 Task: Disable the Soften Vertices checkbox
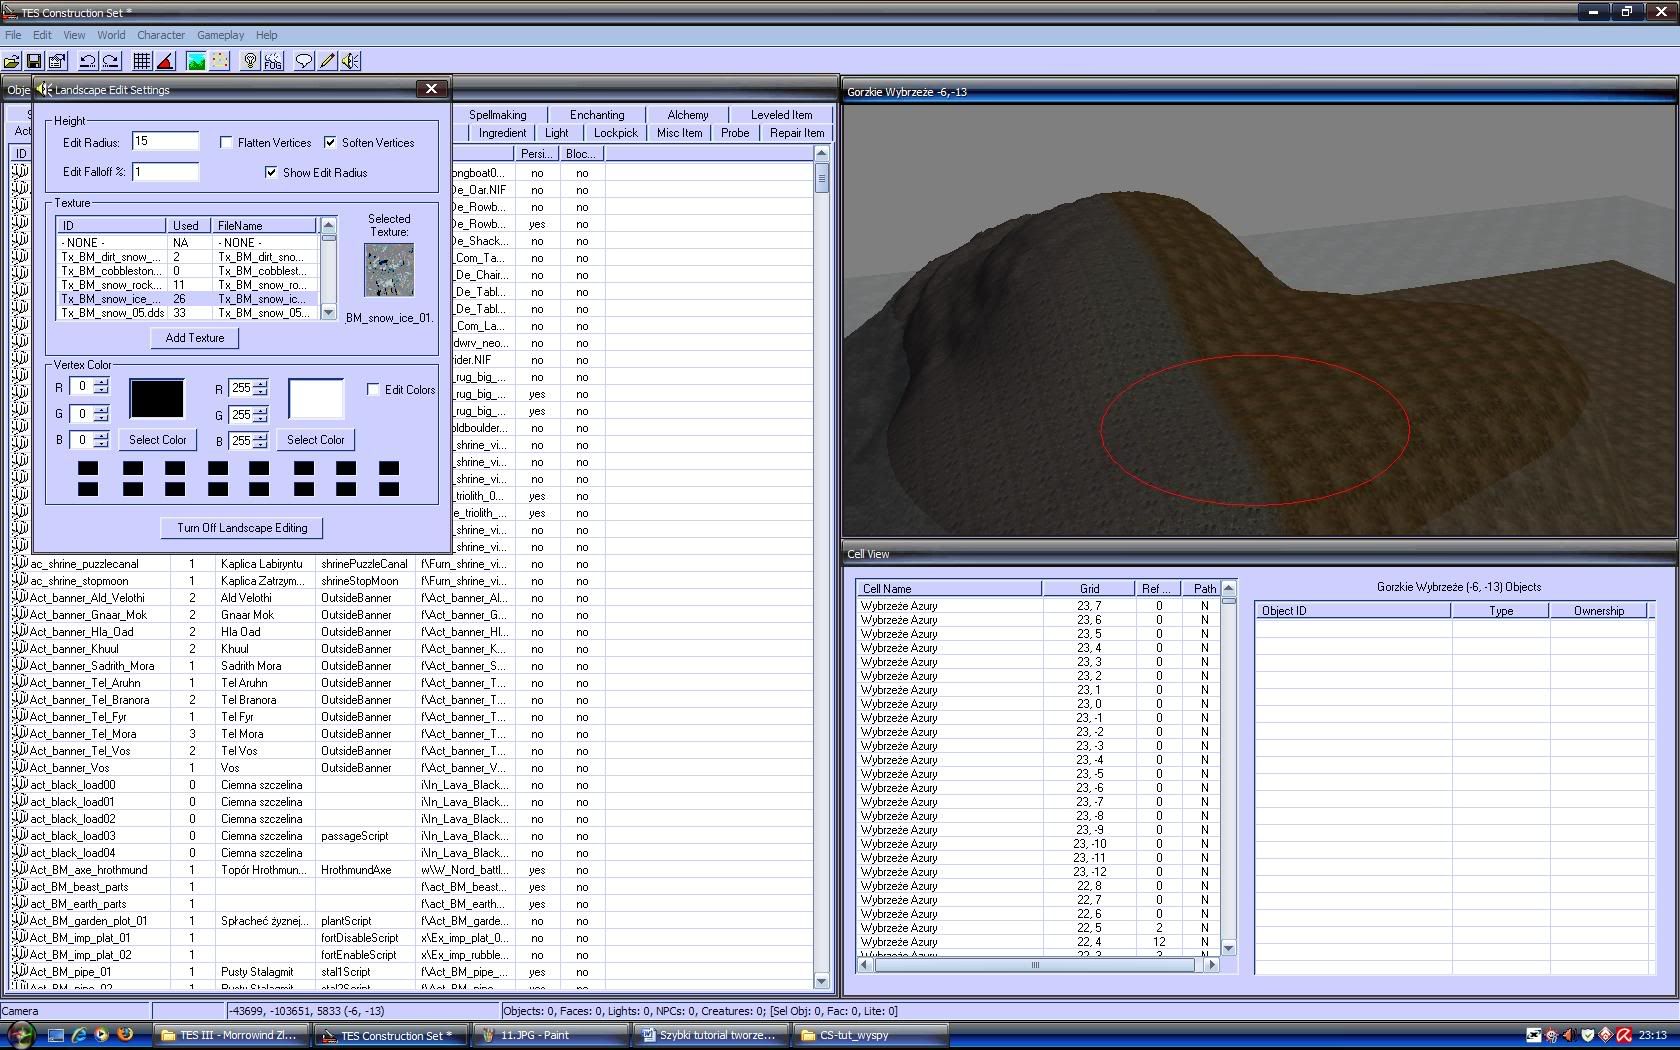click(x=330, y=143)
